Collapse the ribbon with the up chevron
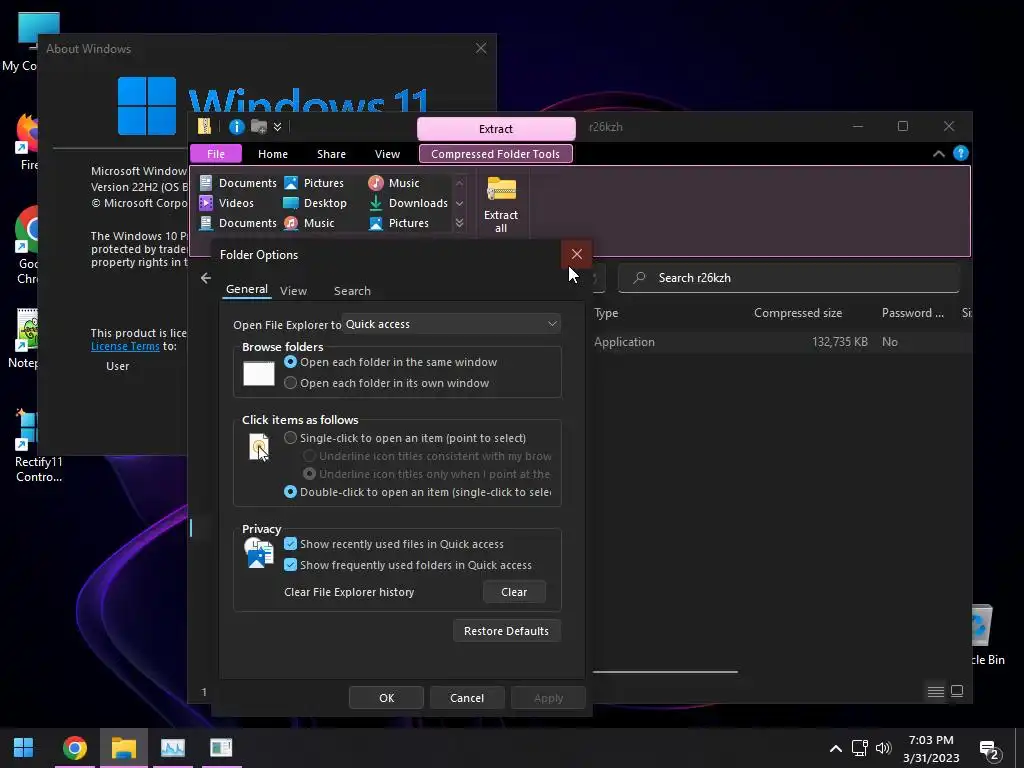This screenshot has width=1024, height=768. [938, 154]
